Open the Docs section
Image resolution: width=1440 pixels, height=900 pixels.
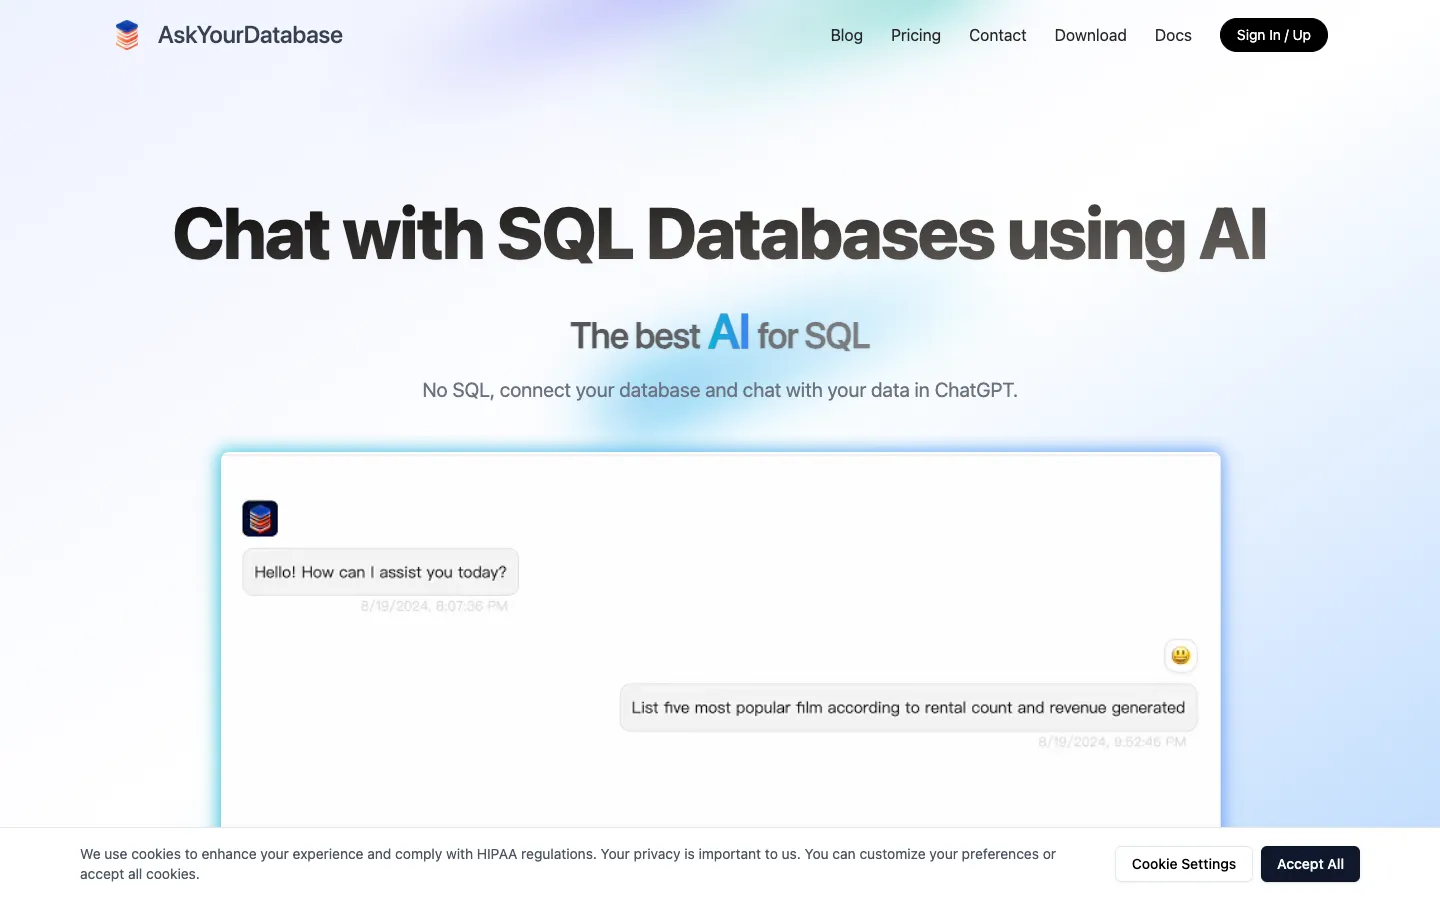click(x=1173, y=35)
